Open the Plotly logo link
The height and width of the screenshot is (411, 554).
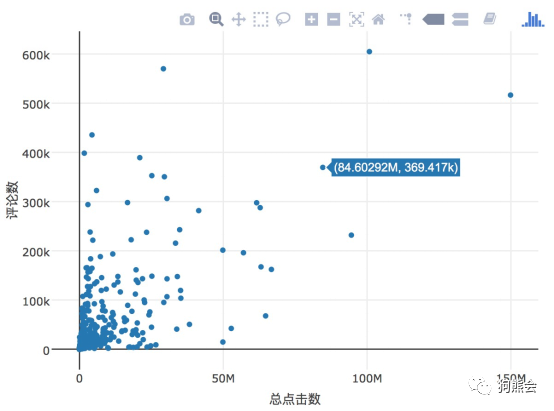[533, 19]
